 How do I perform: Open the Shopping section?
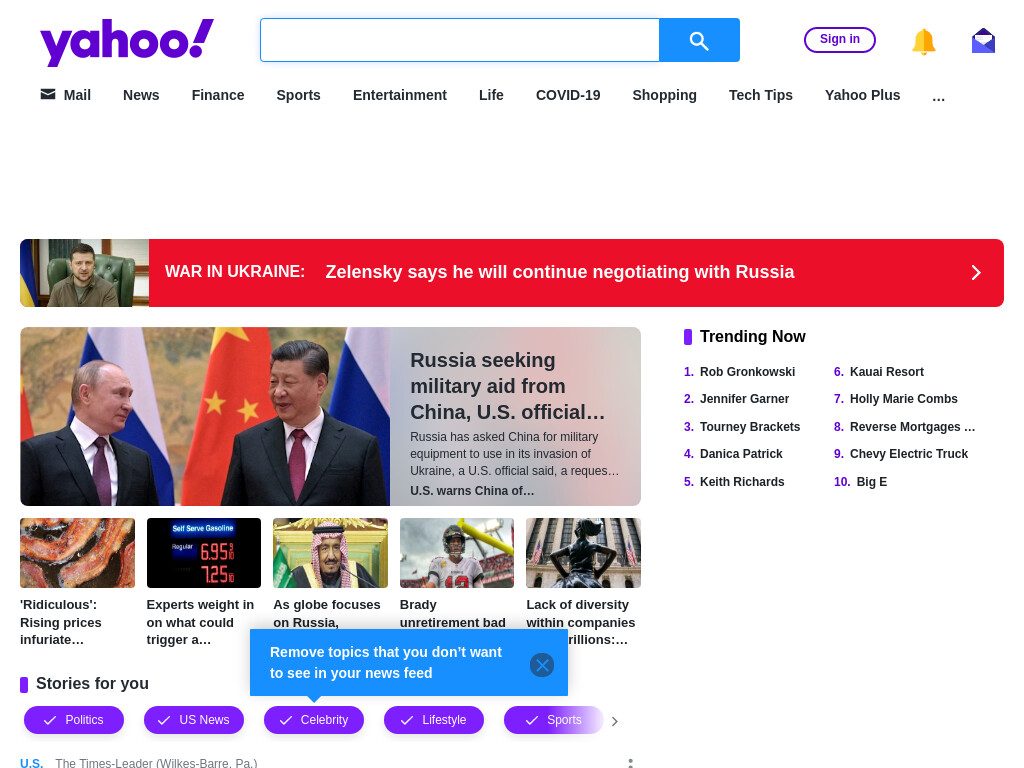click(x=664, y=95)
